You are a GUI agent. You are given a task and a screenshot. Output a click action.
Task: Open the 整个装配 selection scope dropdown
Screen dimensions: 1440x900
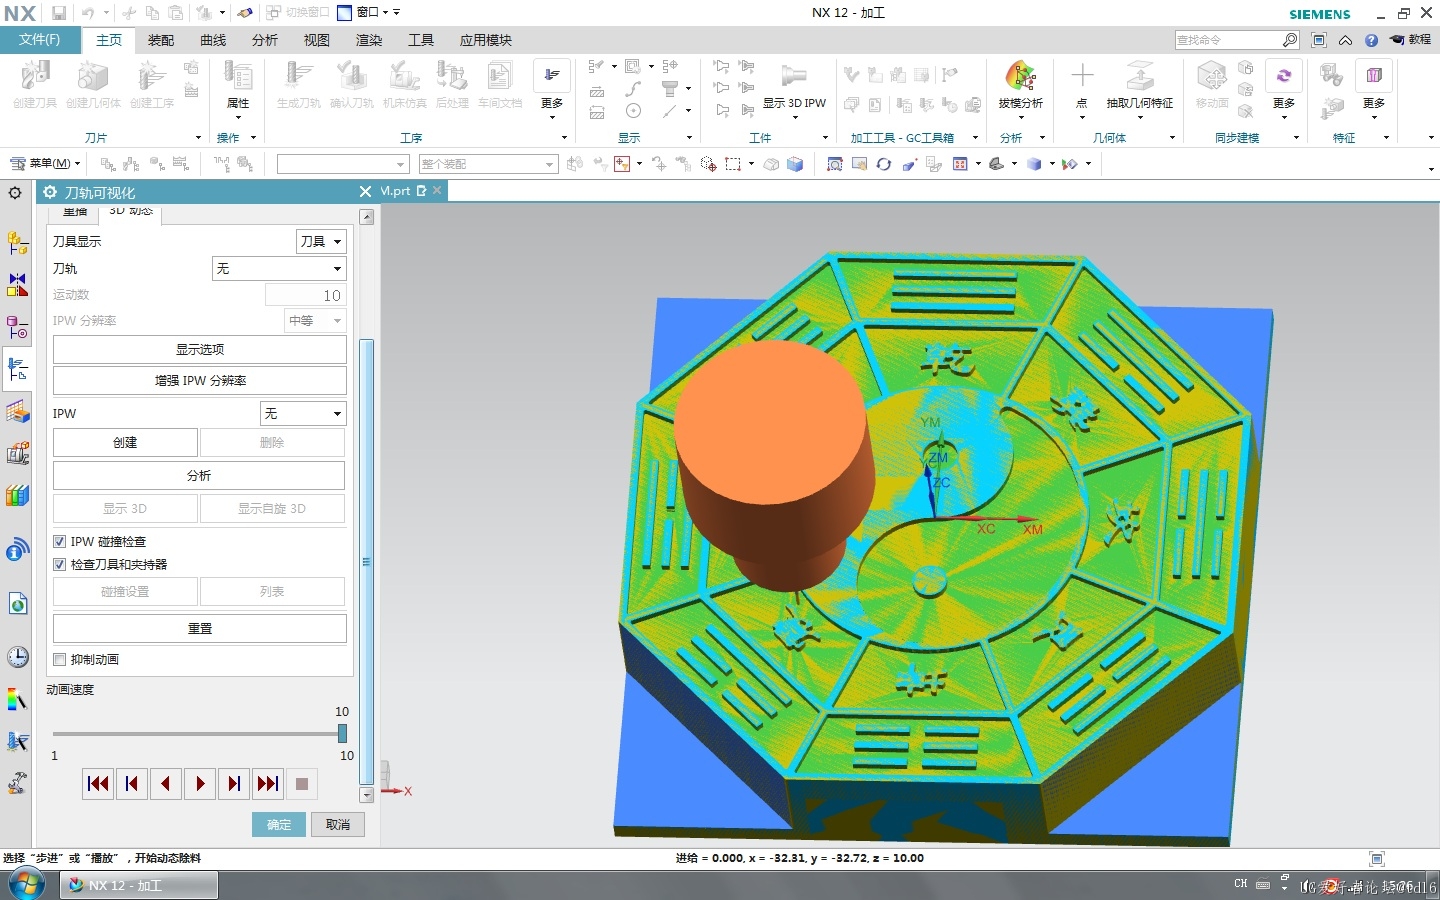point(488,164)
